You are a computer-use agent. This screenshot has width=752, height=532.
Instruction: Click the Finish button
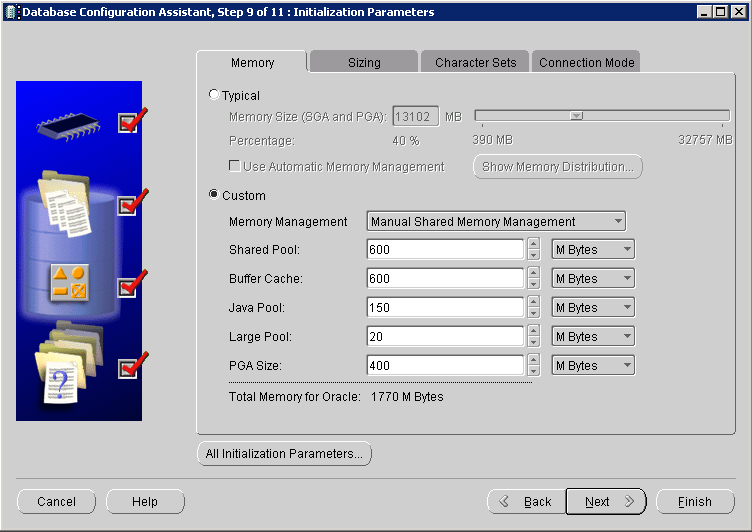[695, 501]
